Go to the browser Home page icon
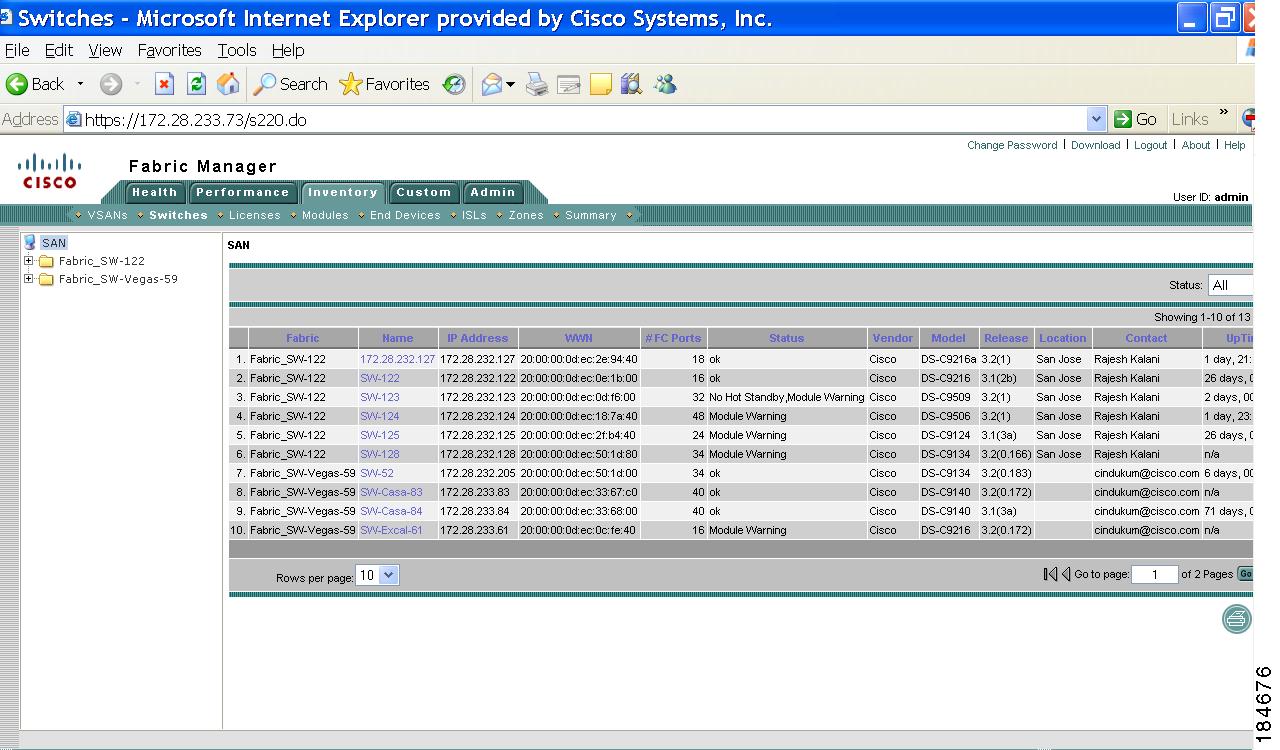 228,85
